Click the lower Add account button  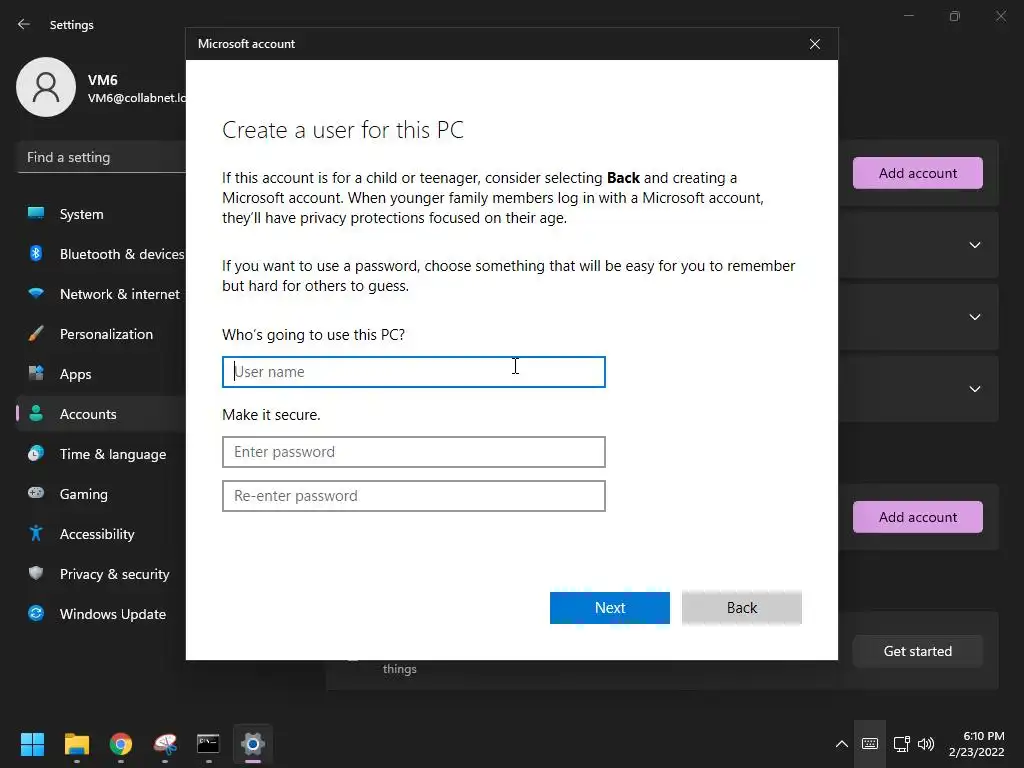tap(918, 517)
